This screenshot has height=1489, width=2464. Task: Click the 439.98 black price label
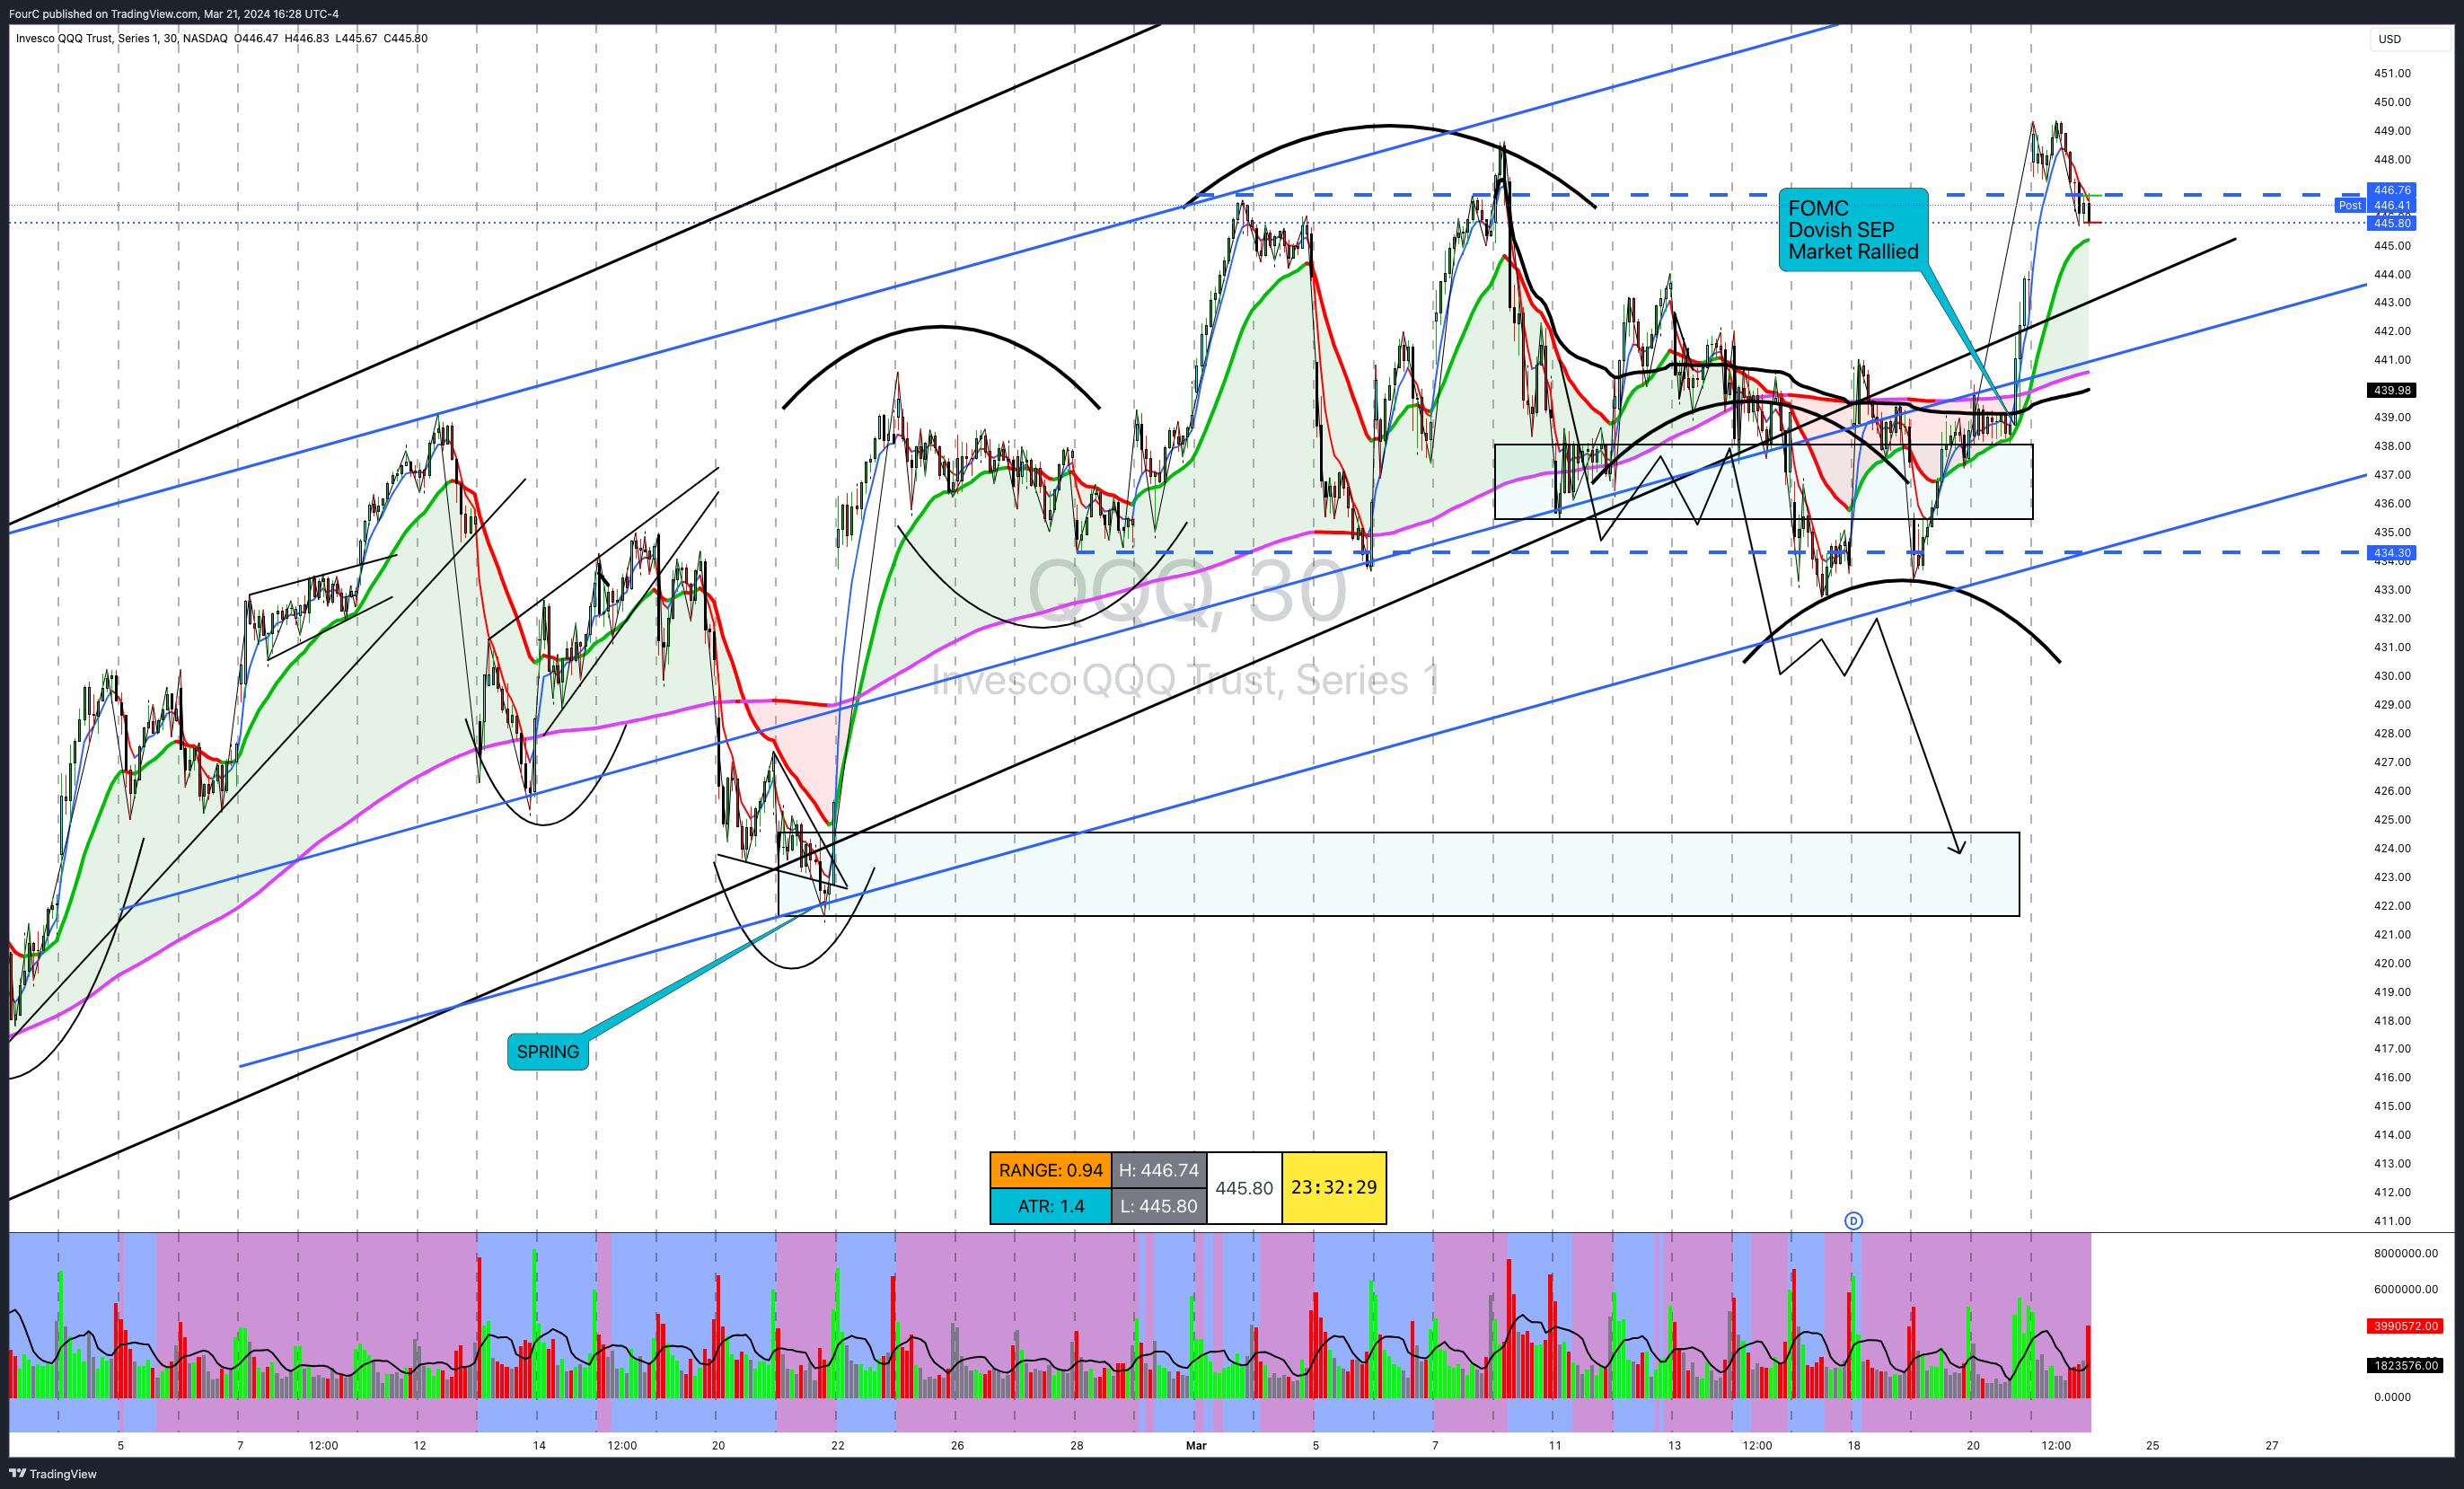(2392, 390)
